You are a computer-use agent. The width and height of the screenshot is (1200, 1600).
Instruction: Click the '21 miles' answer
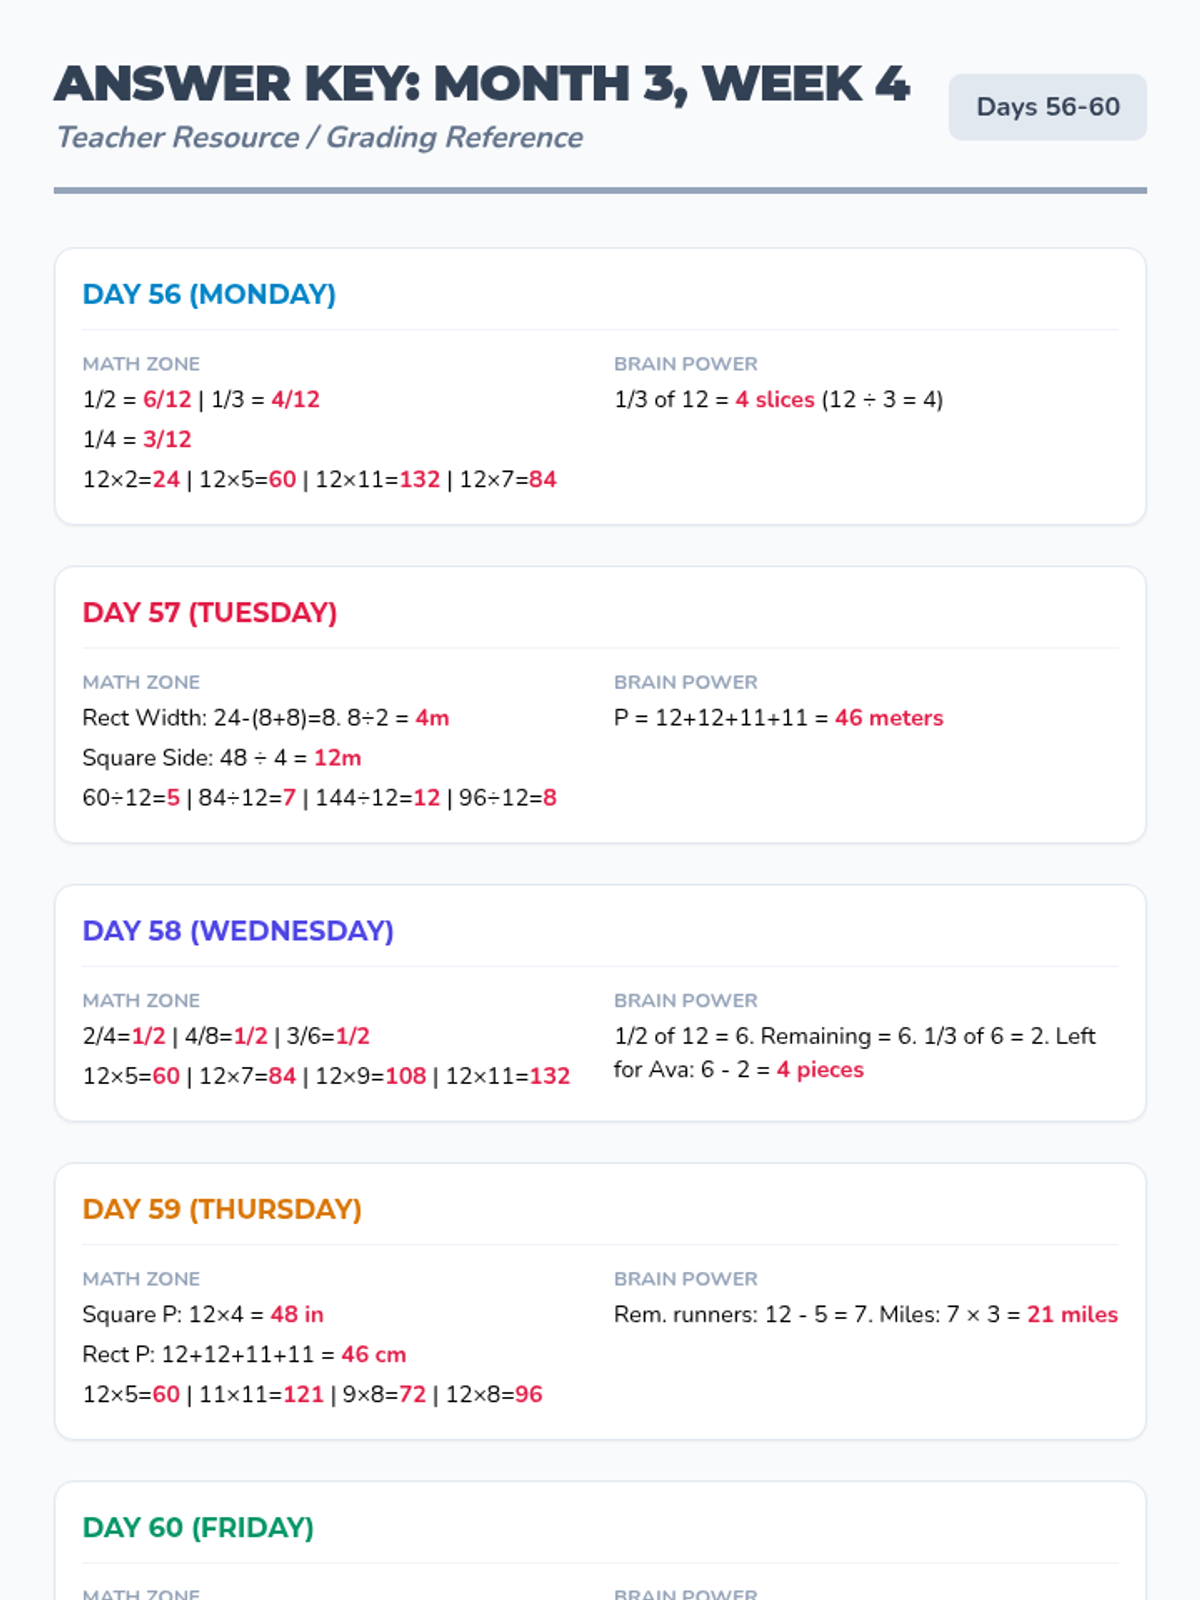1072,1314
